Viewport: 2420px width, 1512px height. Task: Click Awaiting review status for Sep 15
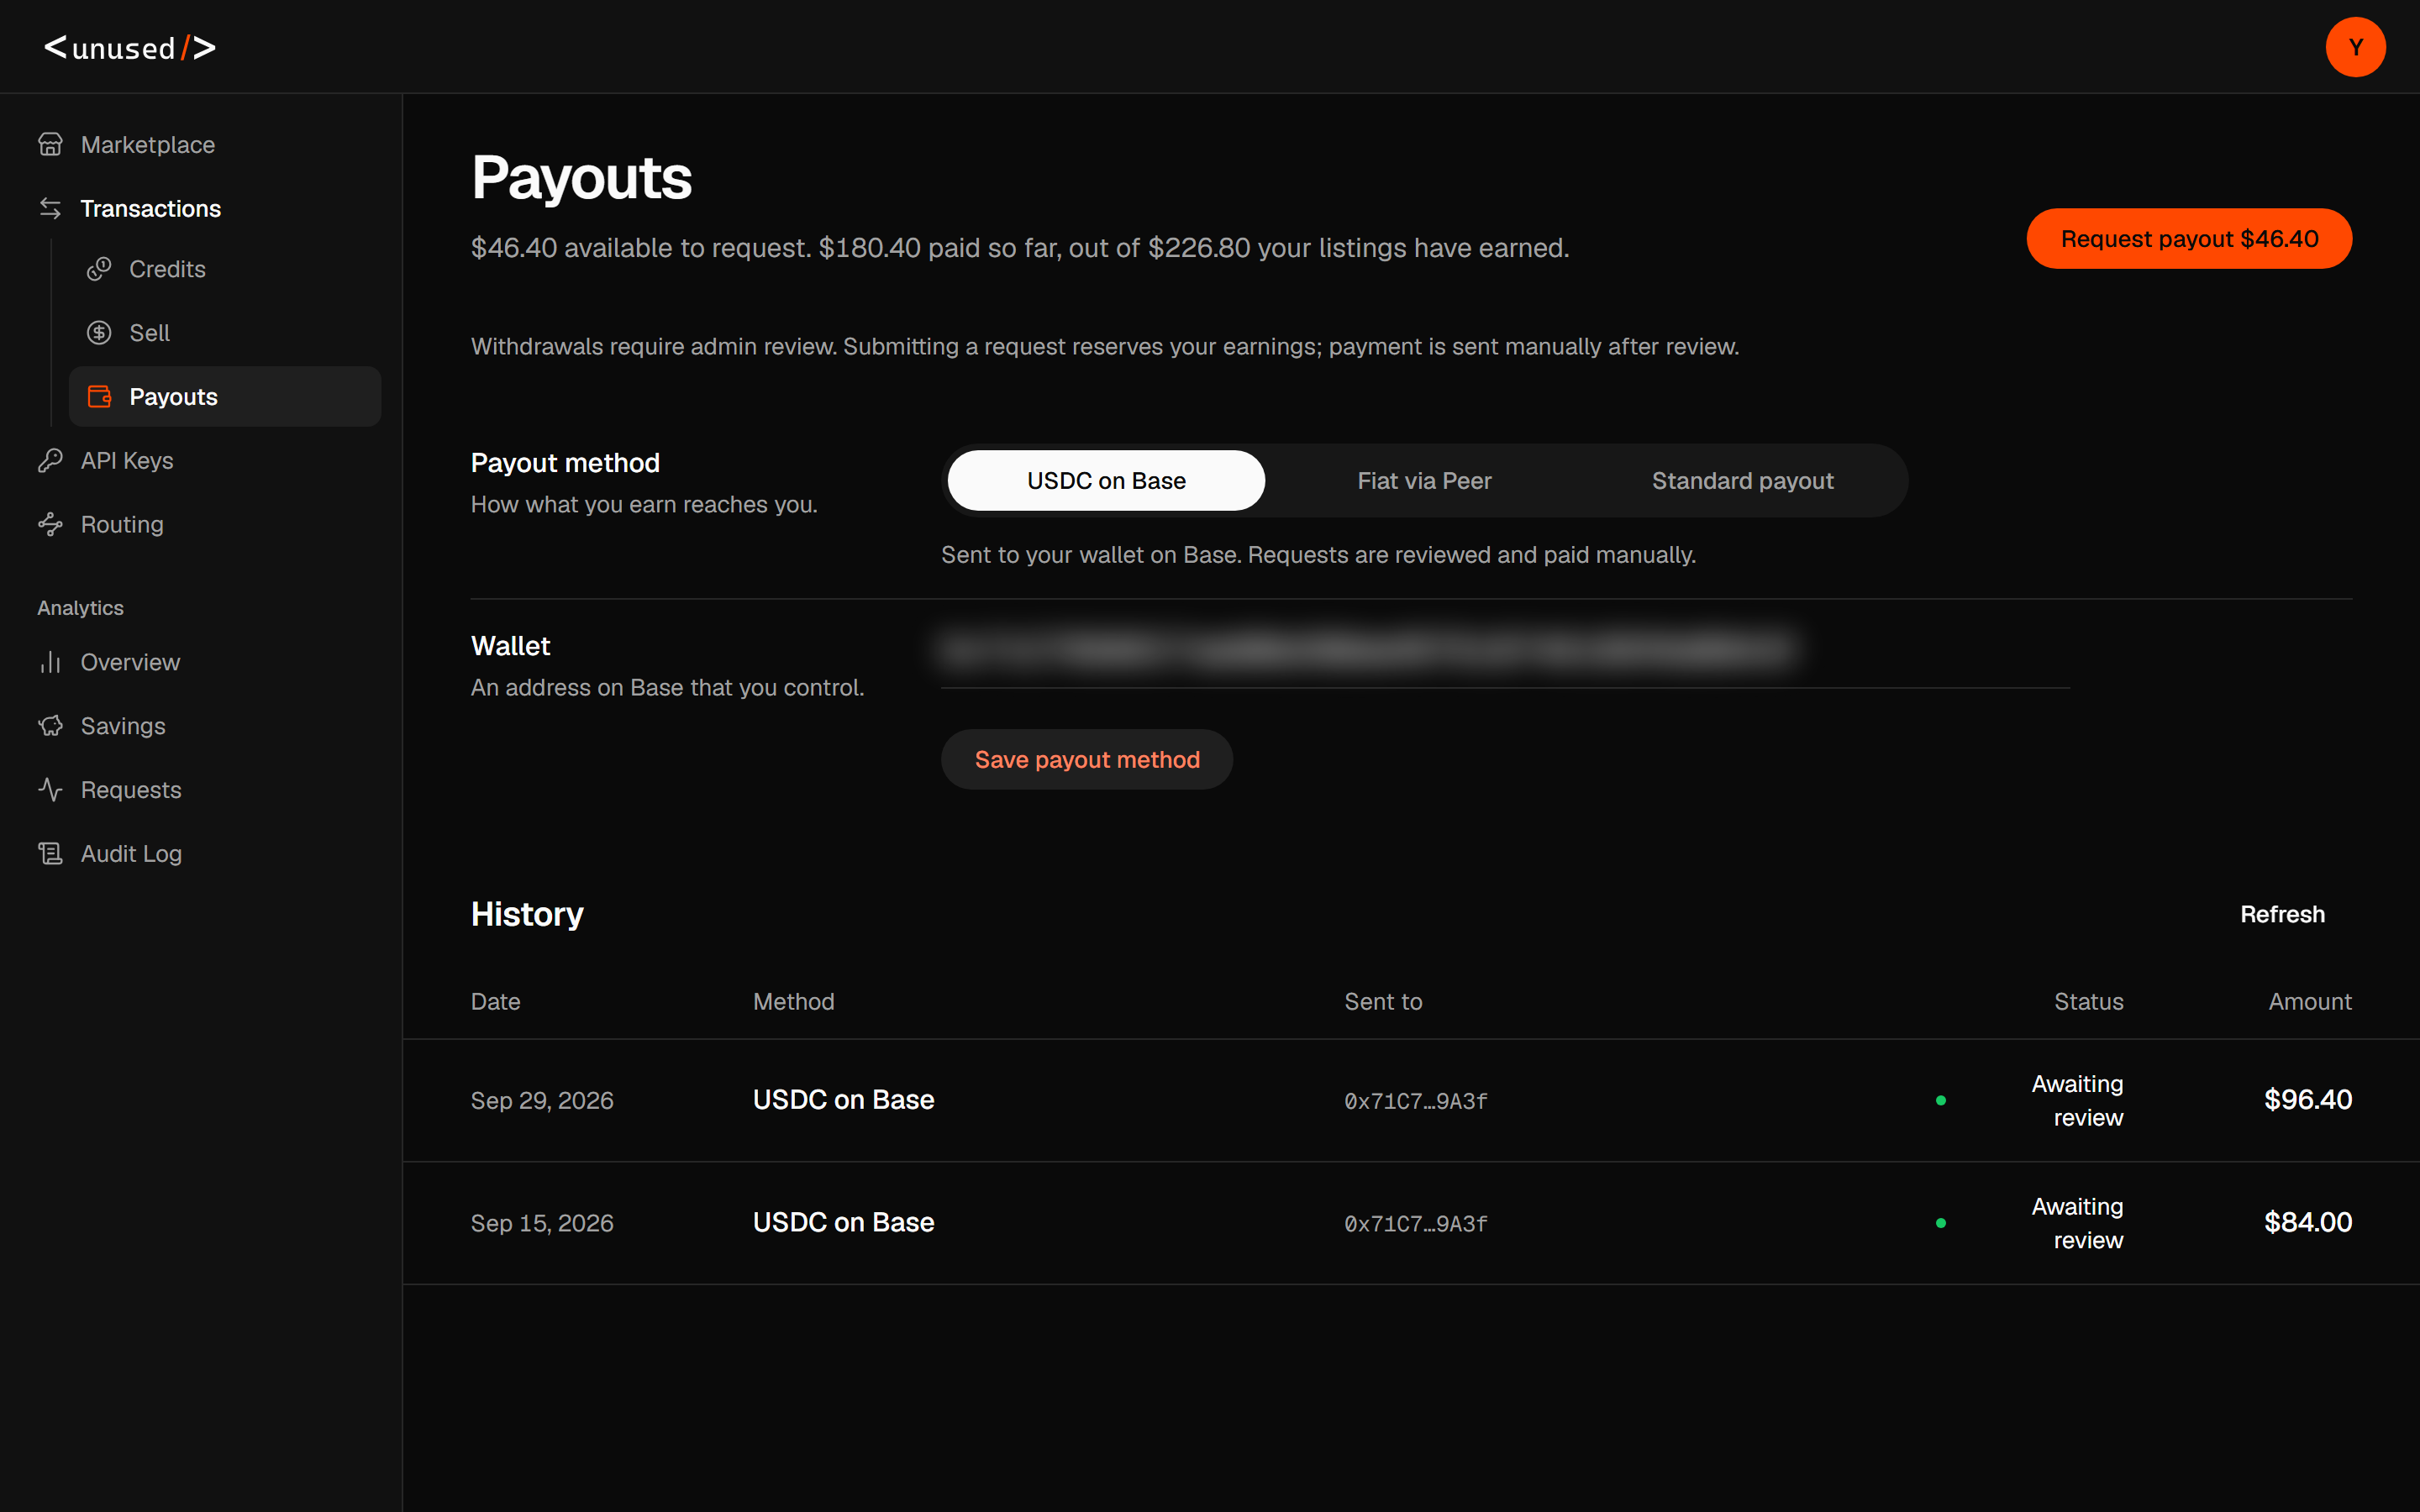coord(2077,1224)
